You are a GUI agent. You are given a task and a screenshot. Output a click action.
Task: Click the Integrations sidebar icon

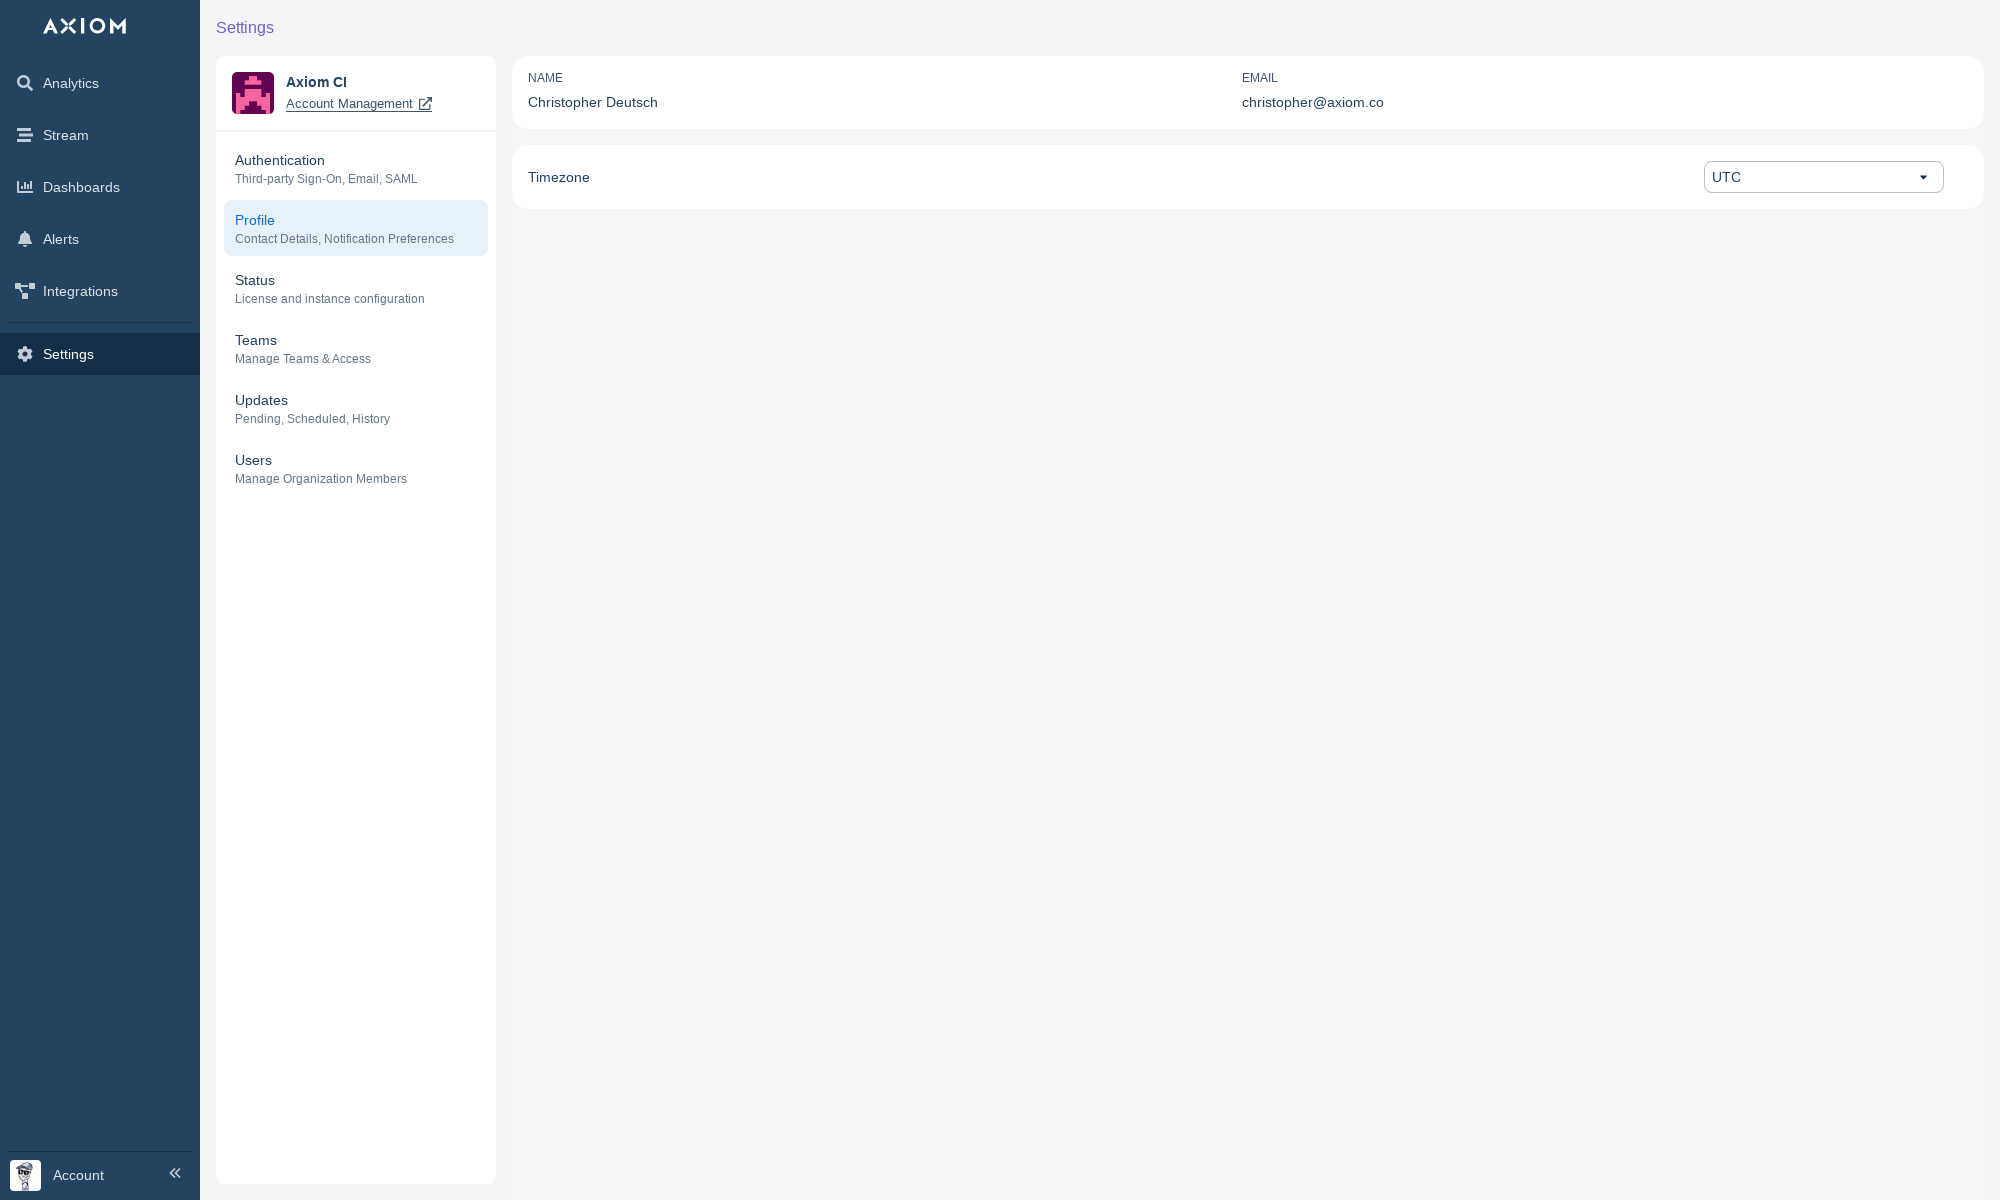[25, 291]
